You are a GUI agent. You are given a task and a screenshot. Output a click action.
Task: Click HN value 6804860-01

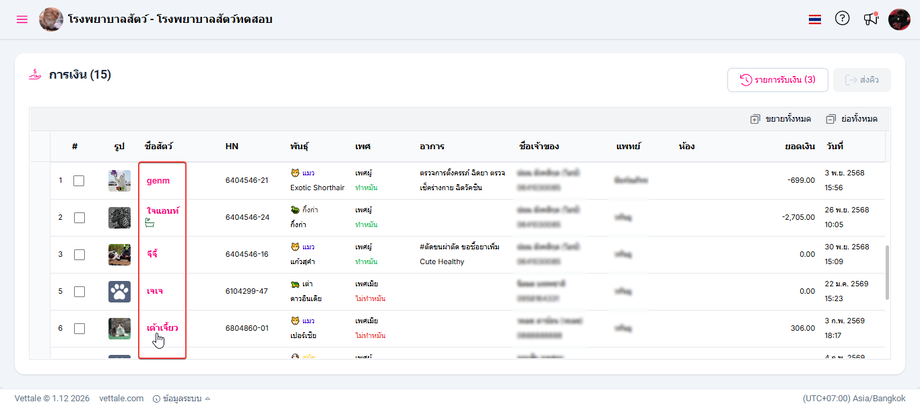point(246,328)
